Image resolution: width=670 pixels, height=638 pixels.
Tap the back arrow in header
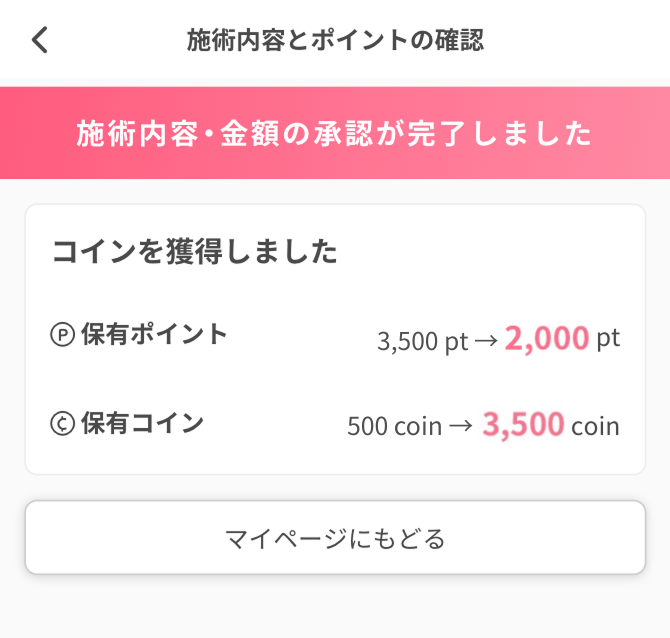point(40,40)
